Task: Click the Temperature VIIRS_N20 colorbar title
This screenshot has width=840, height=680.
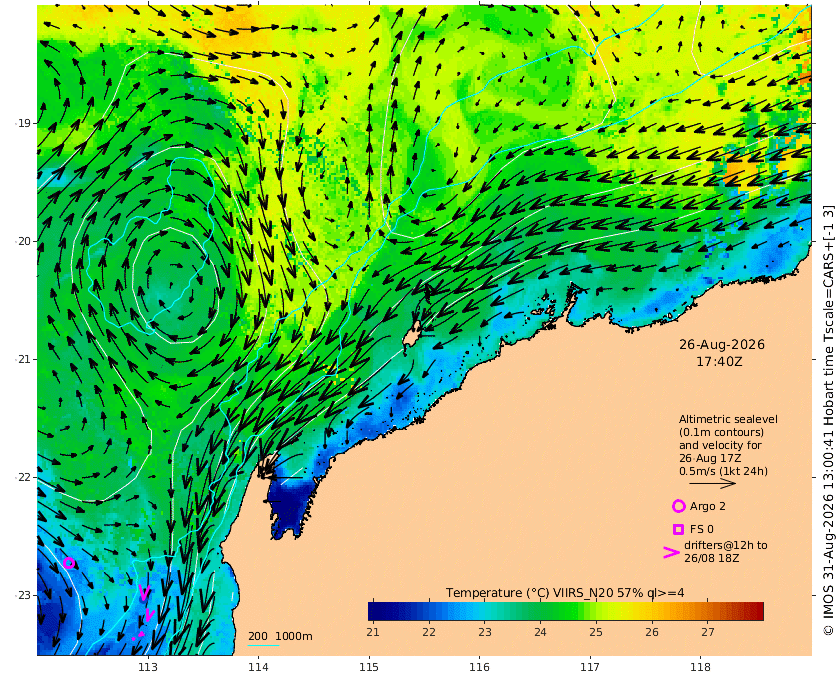Action: (x=565, y=593)
